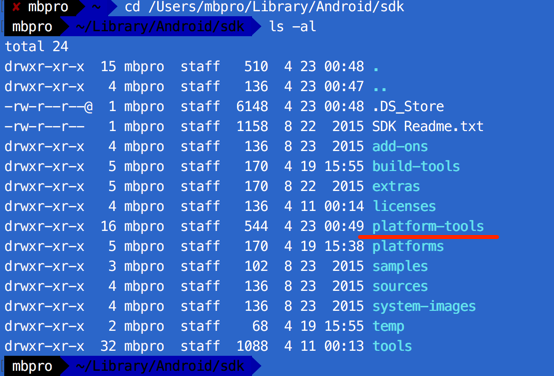554x376 pixels.
Task: Select the 'SDK Readme.txt' file name
Action: (x=428, y=127)
